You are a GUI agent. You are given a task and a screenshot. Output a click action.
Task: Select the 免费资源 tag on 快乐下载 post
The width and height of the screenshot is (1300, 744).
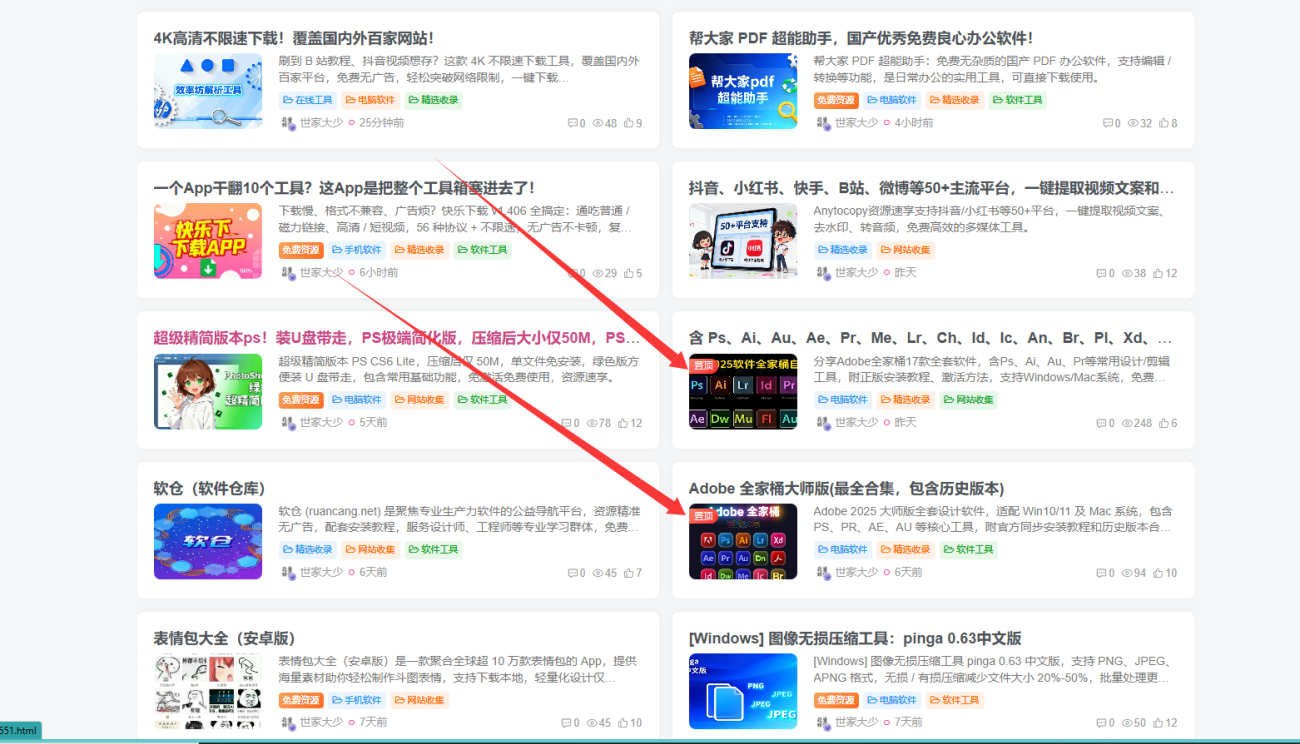click(x=300, y=250)
